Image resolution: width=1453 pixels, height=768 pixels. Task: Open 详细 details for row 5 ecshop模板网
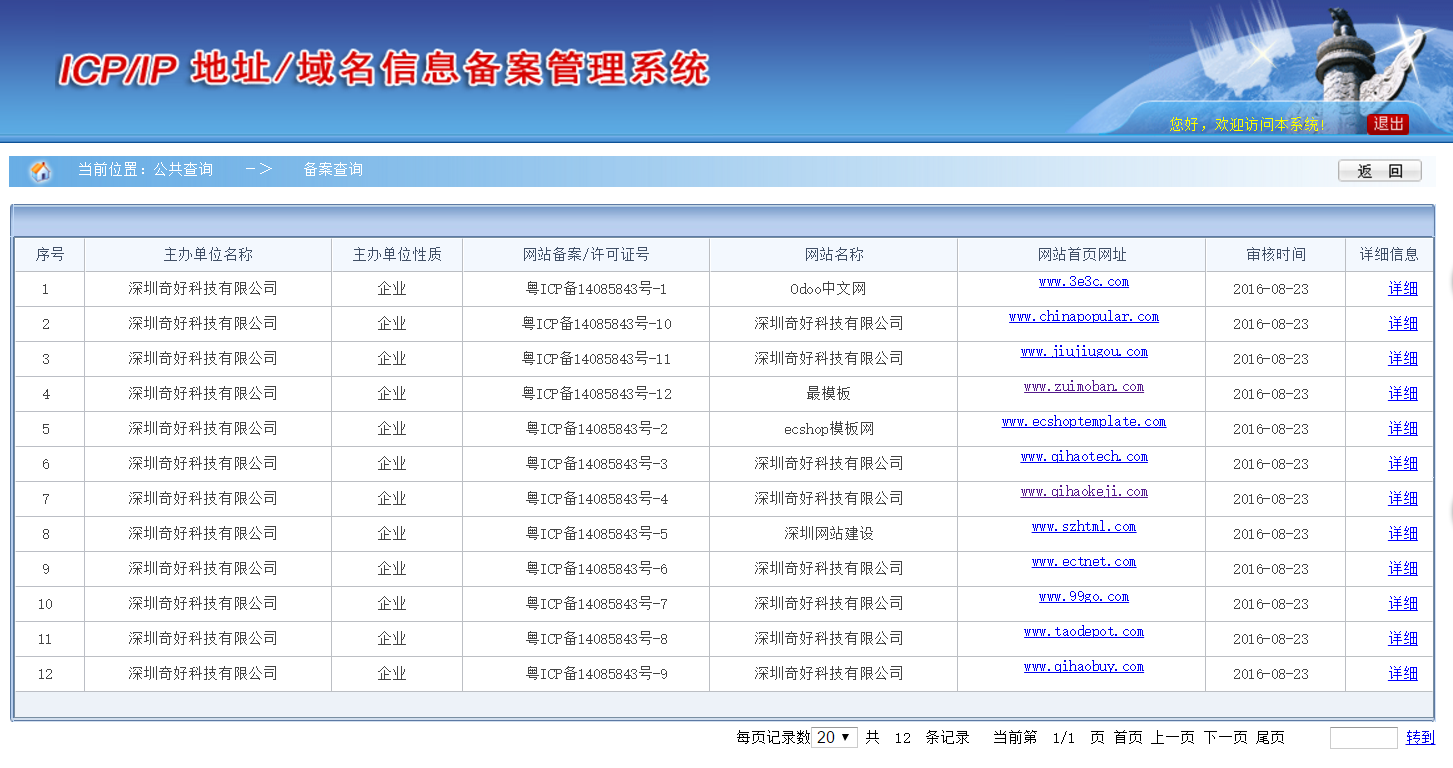point(1403,429)
